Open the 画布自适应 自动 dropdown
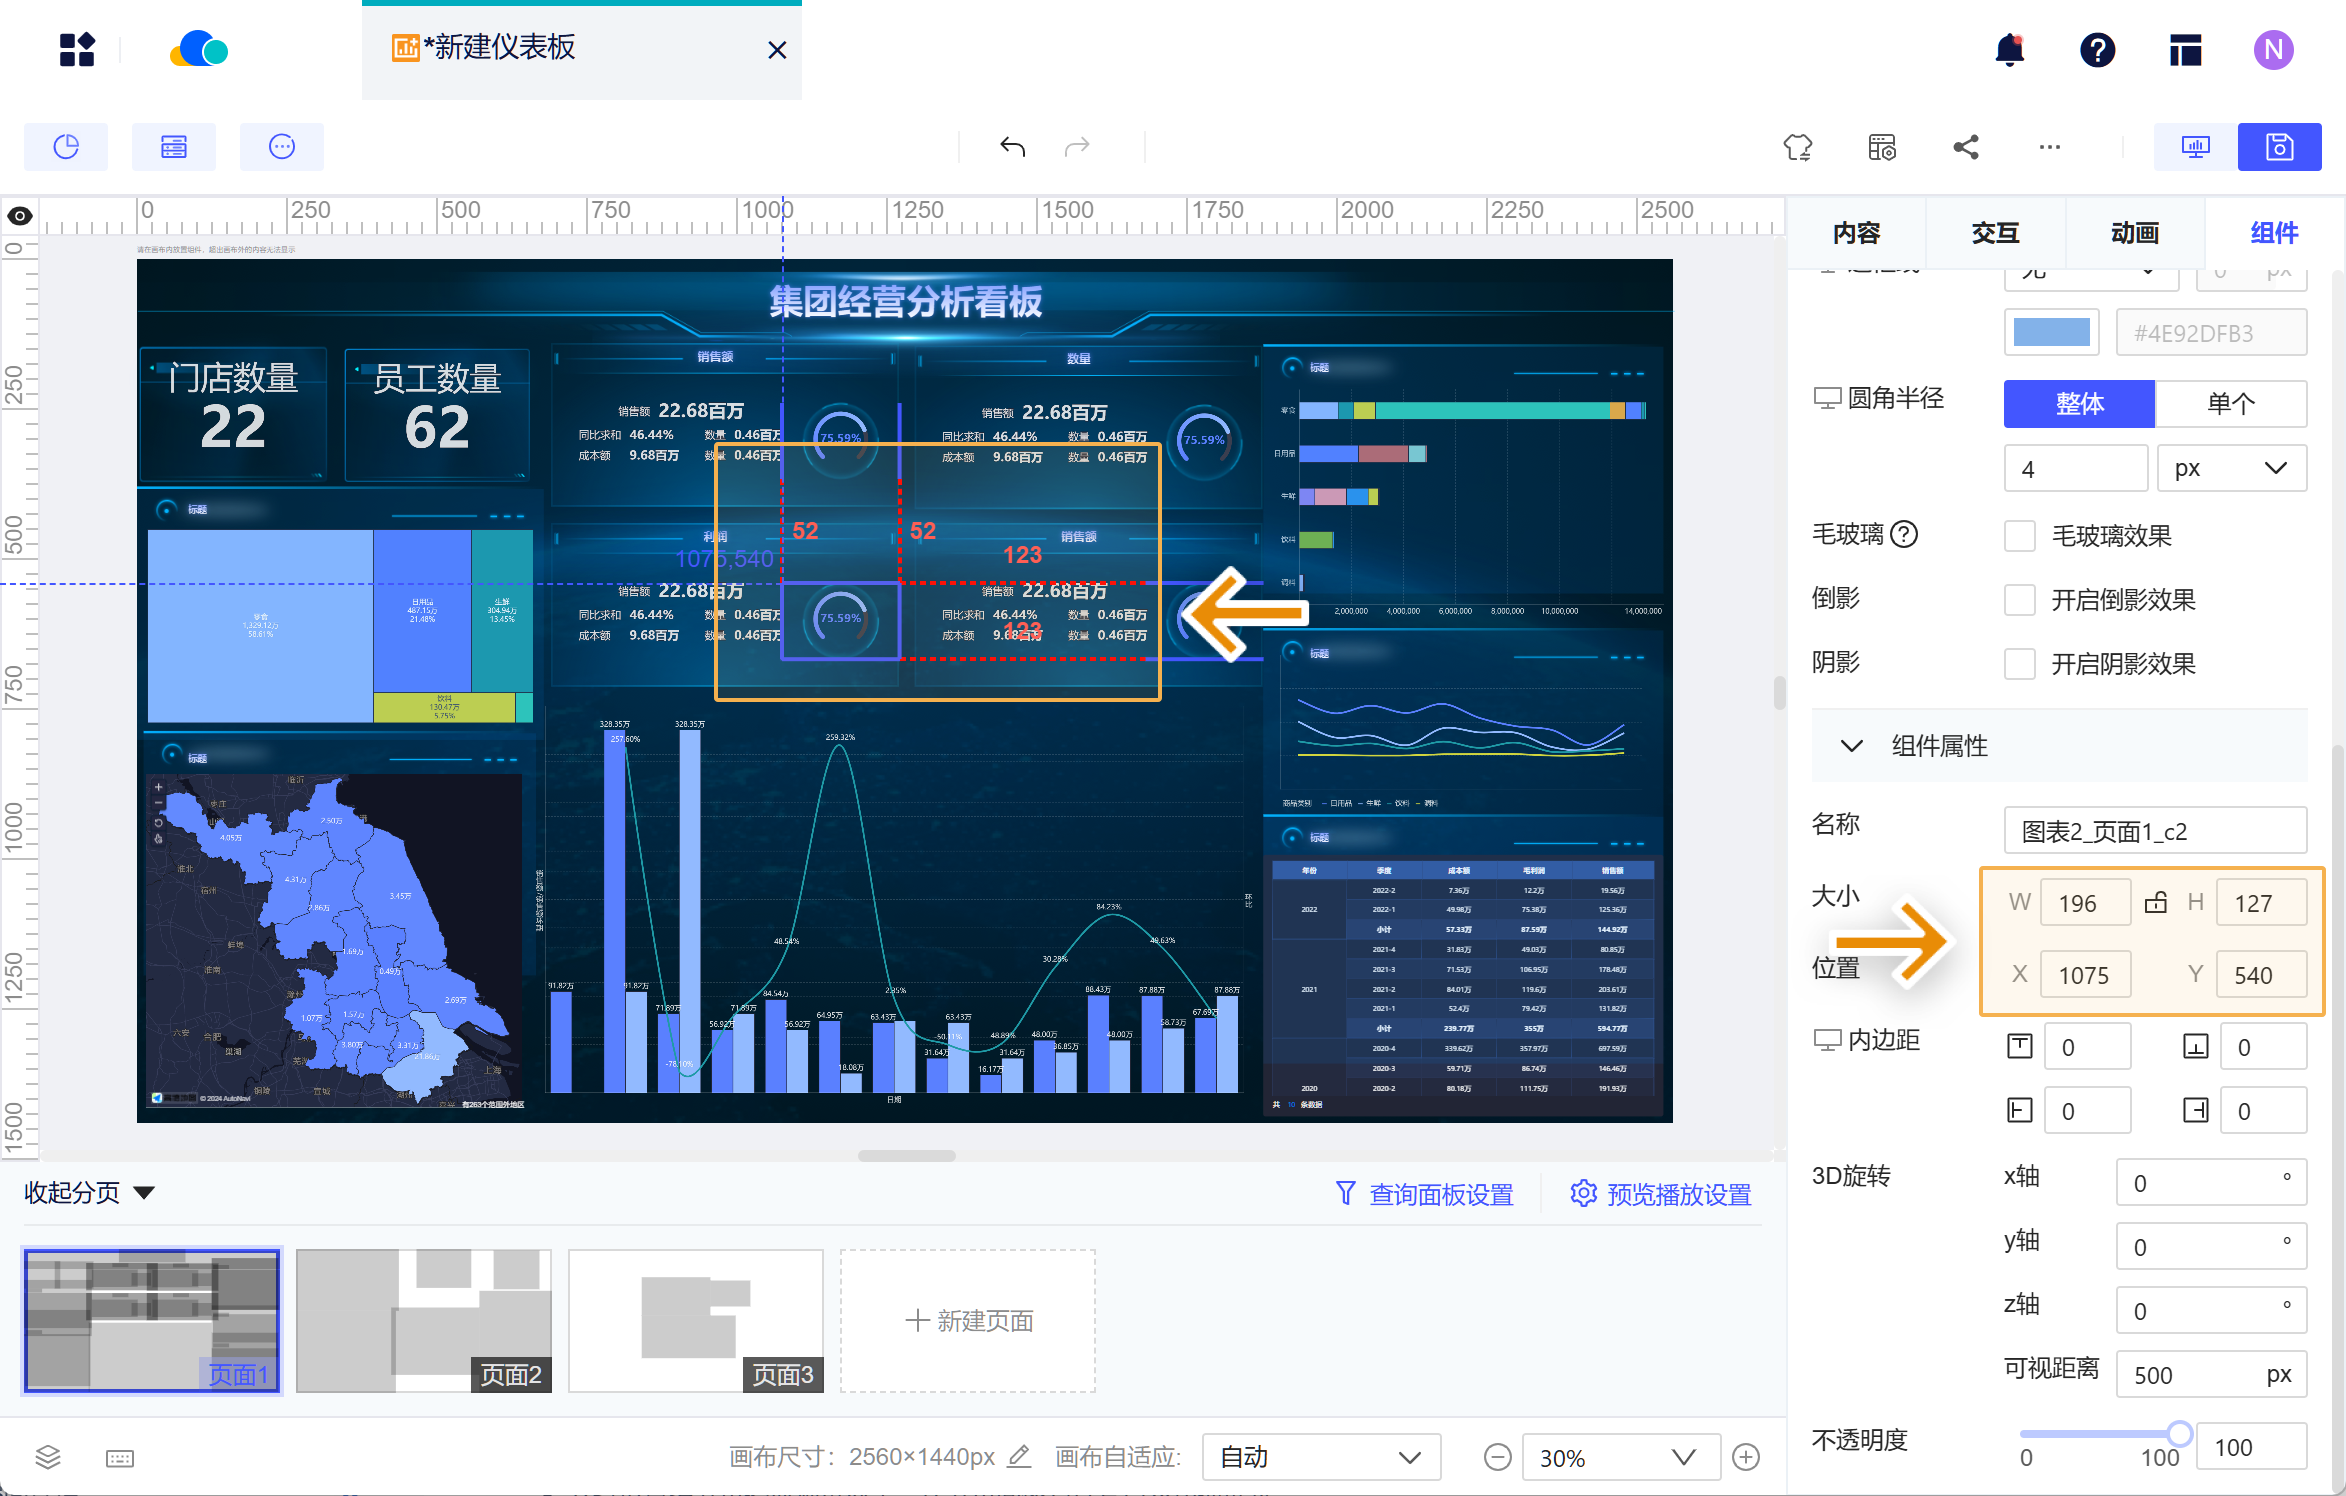2346x1496 pixels. [1320, 1457]
